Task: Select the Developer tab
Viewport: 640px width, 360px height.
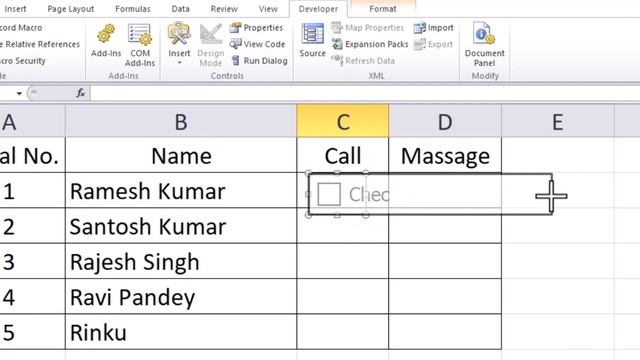Action: (318, 9)
